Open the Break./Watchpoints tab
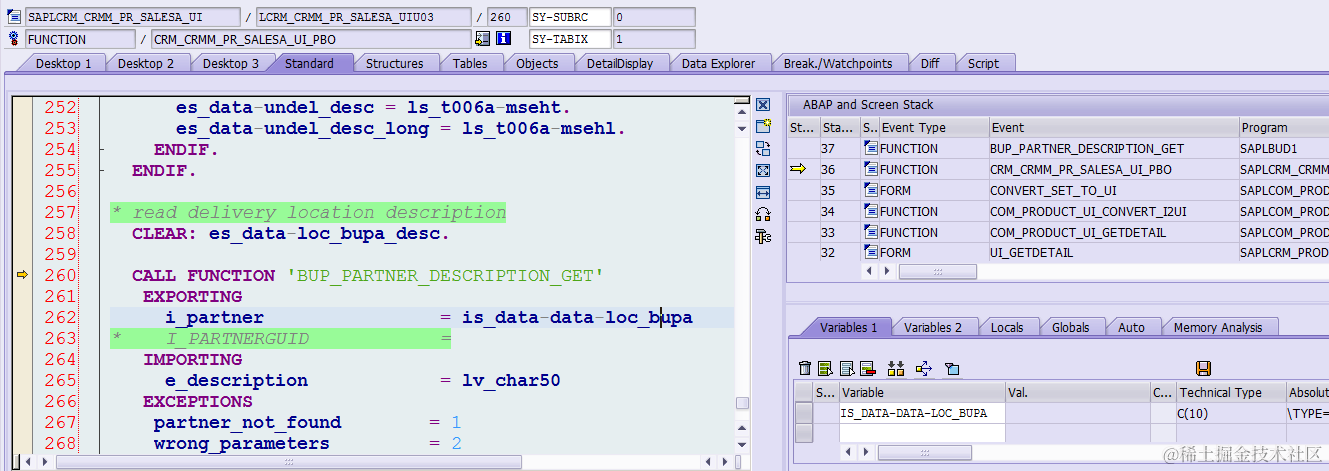The width and height of the screenshot is (1329, 471). (x=837, y=63)
